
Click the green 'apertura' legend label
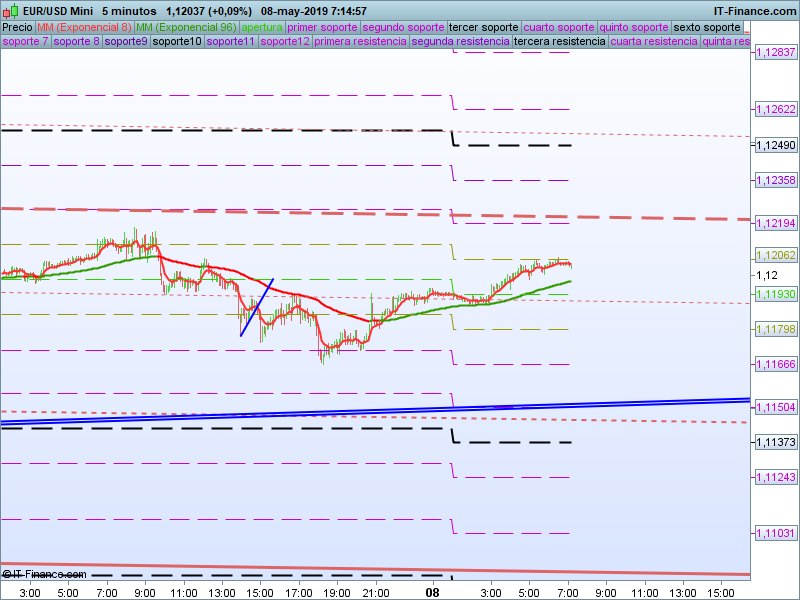tap(262, 27)
